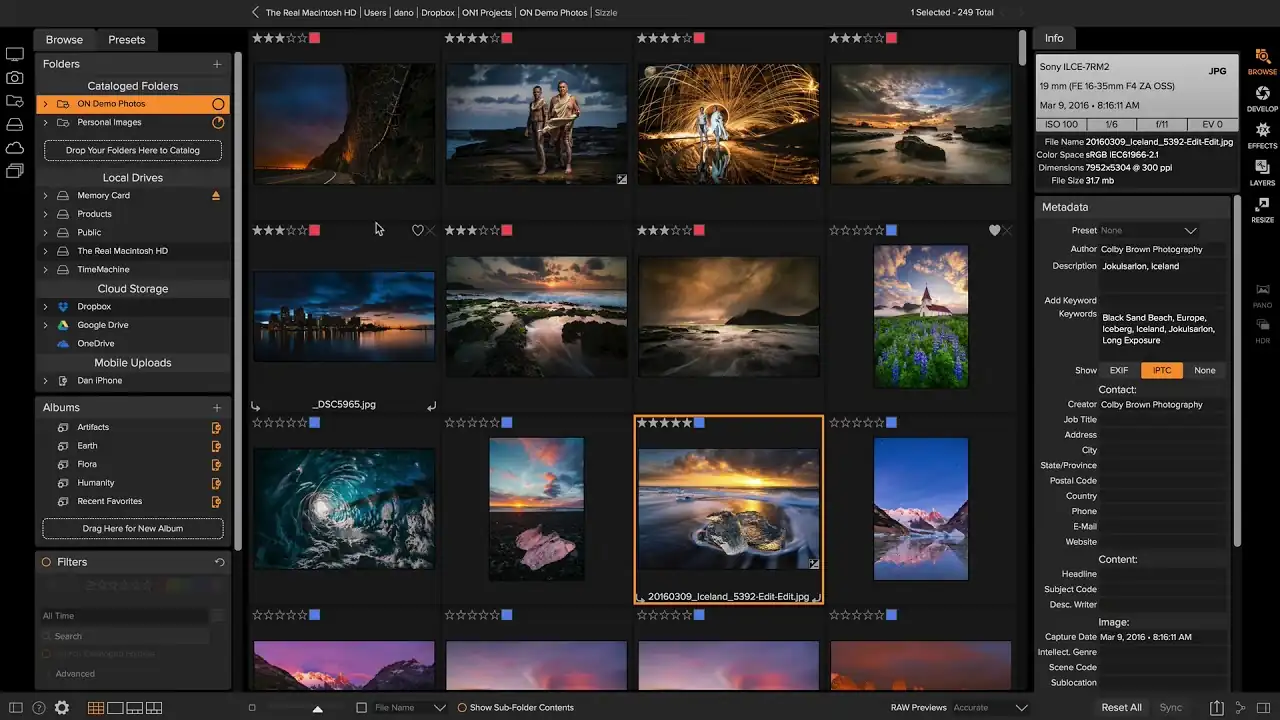Eject the Memory Card drive
Viewport: 1280px width, 720px height.
(x=216, y=196)
